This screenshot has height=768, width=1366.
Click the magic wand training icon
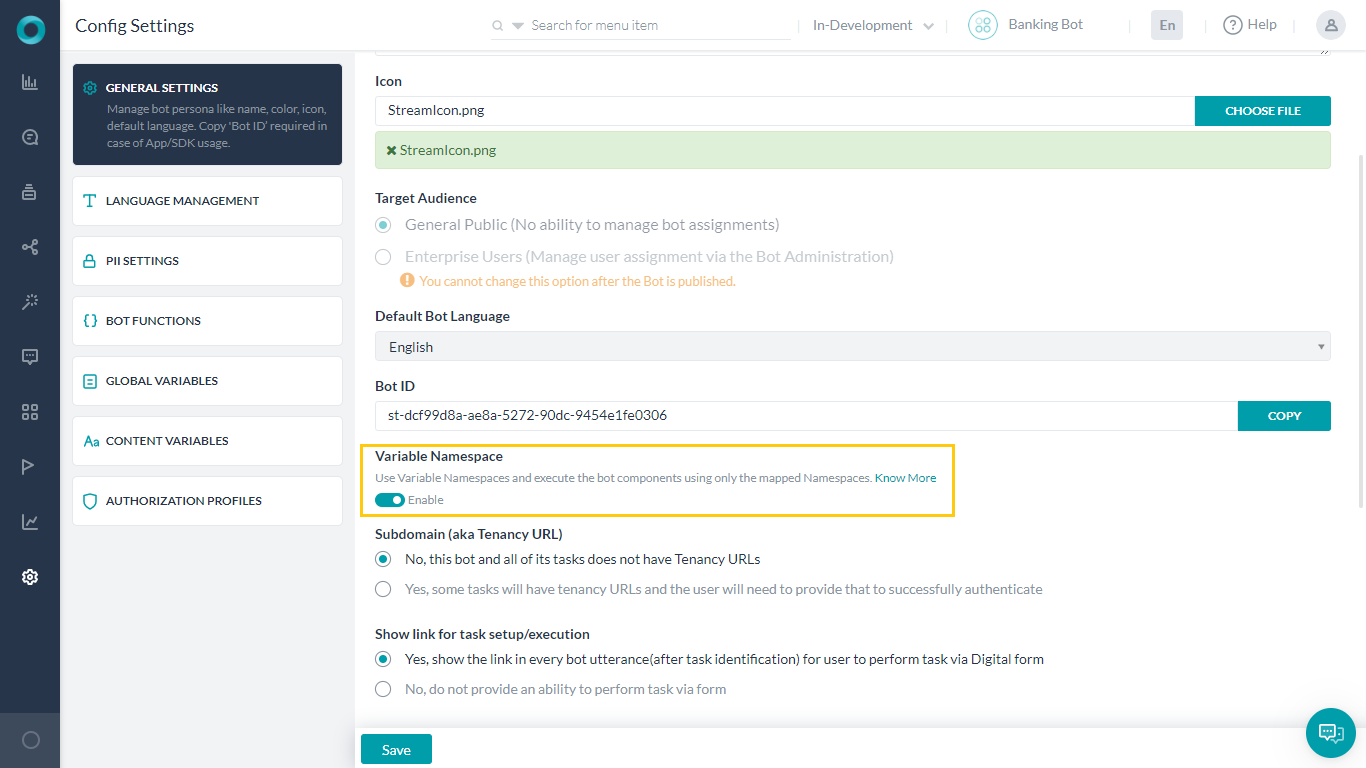coord(29,302)
